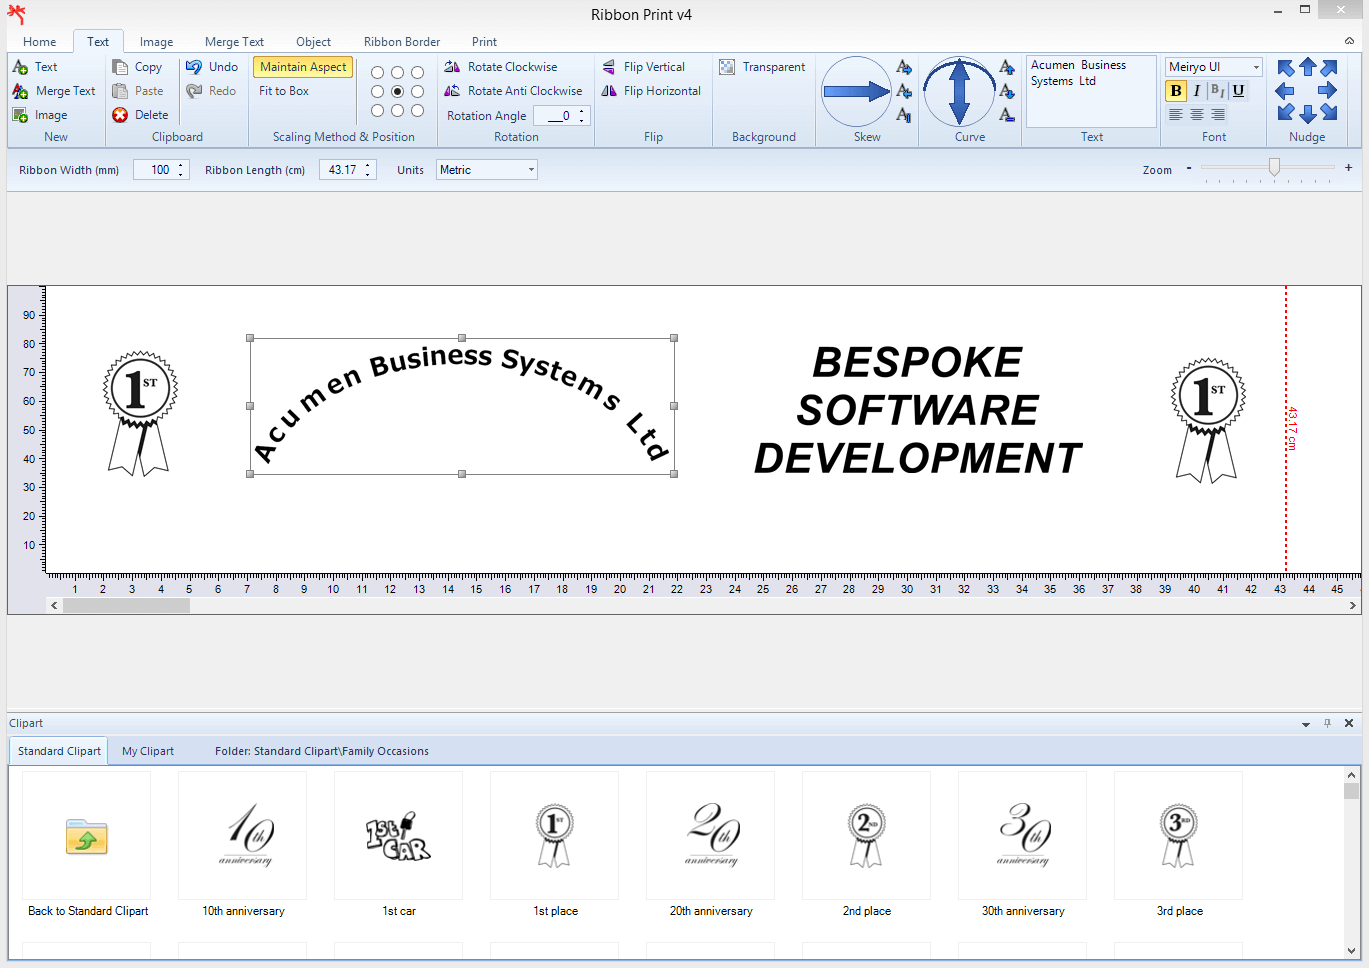Click the Redo button
This screenshot has height=968, width=1369.
tap(211, 91)
